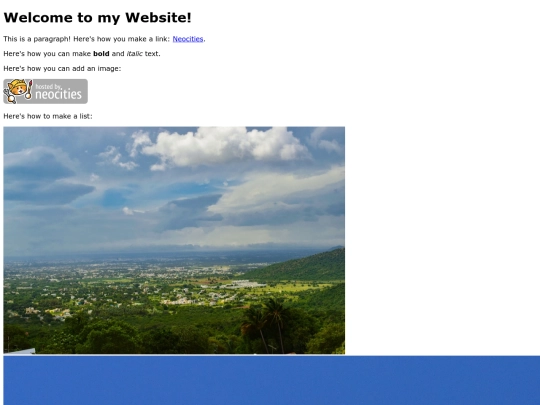The image size is (540, 405).
Task: Click the cat mascot in the badge
Action: click(x=18, y=88)
